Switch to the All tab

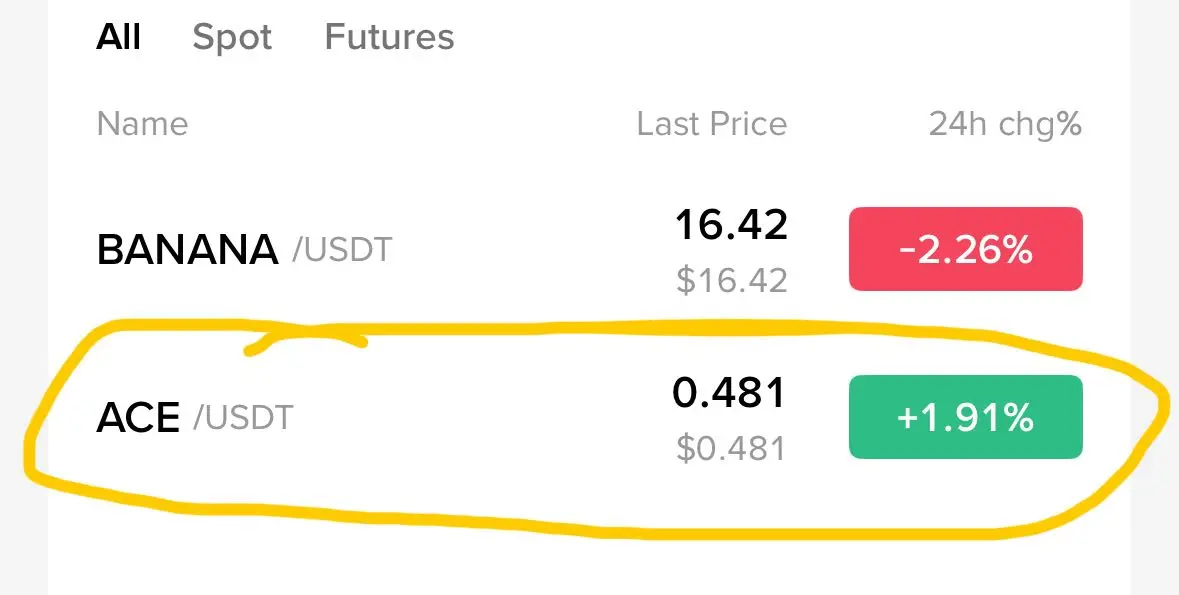point(118,36)
